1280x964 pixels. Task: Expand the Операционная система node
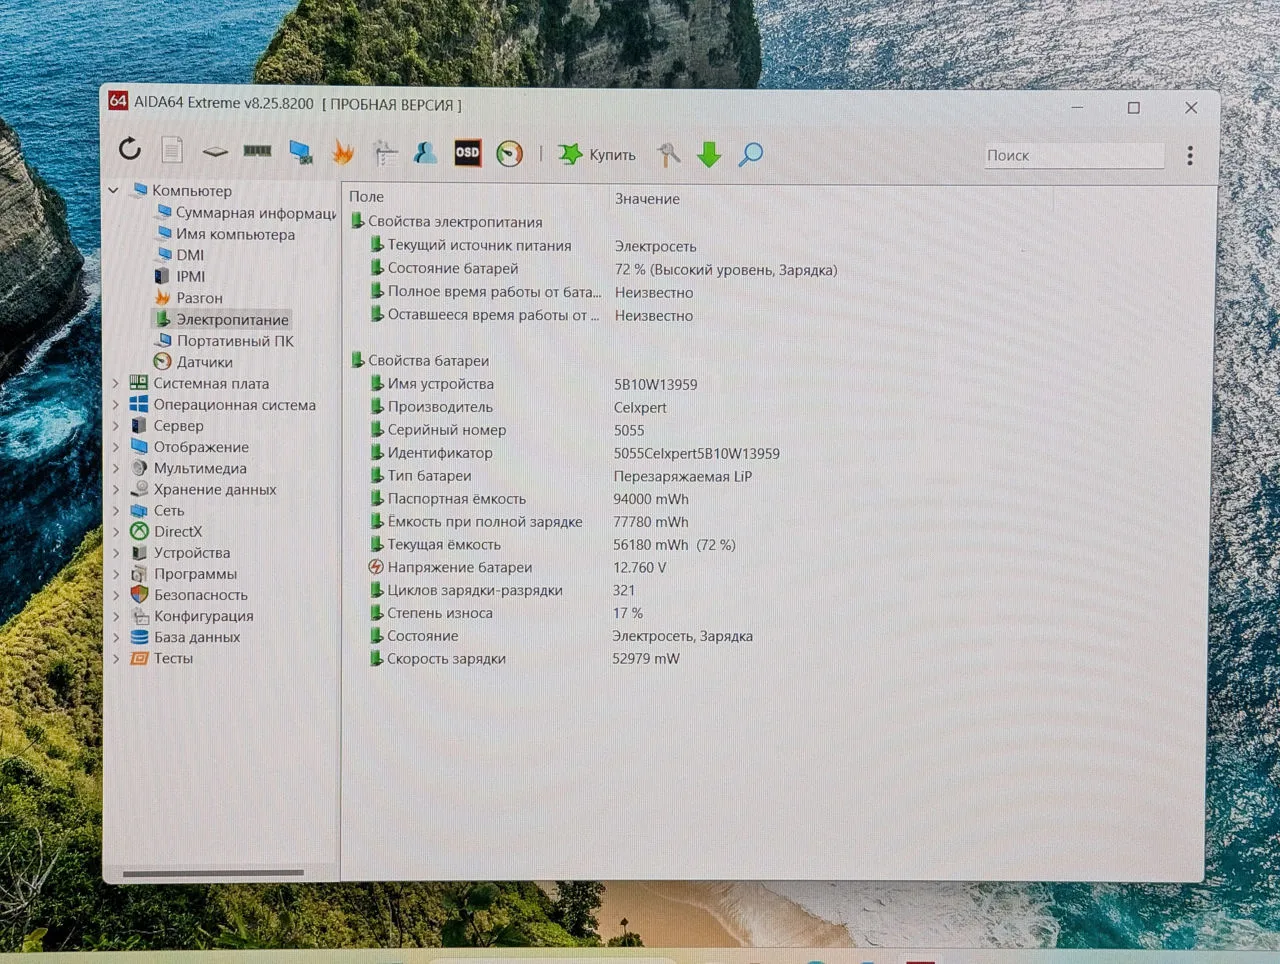coord(116,405)
